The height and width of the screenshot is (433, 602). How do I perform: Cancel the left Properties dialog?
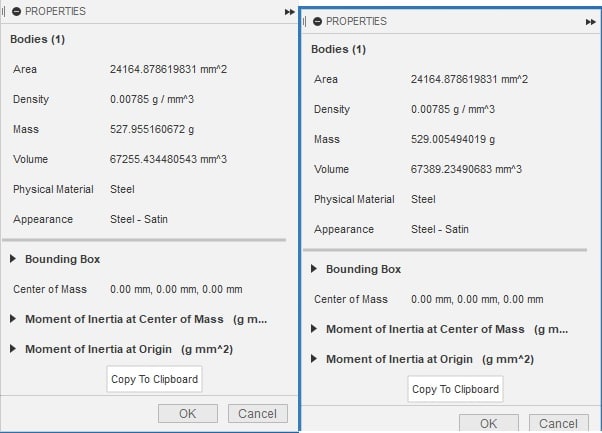click(258, 413)
